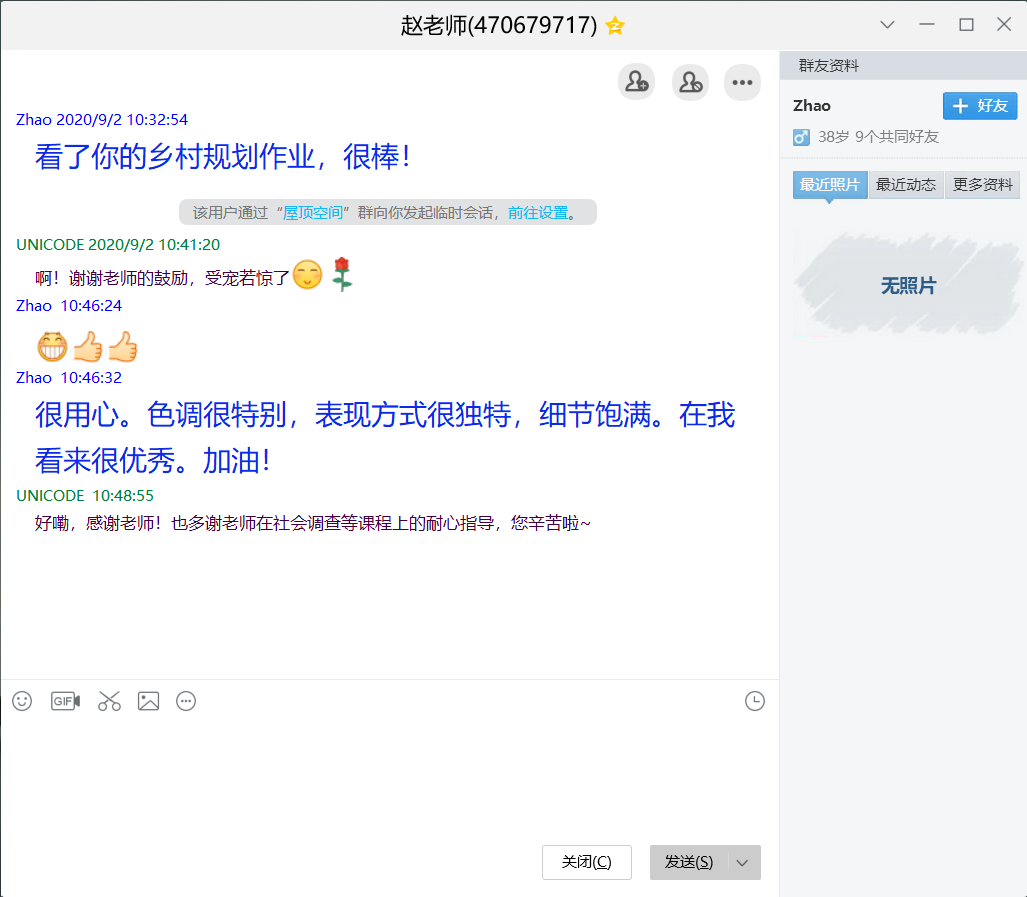Select the scissors screenshot tool
Image resolution: width=1027 pixels, height=897 pixels.
click(x=109, y=701)
